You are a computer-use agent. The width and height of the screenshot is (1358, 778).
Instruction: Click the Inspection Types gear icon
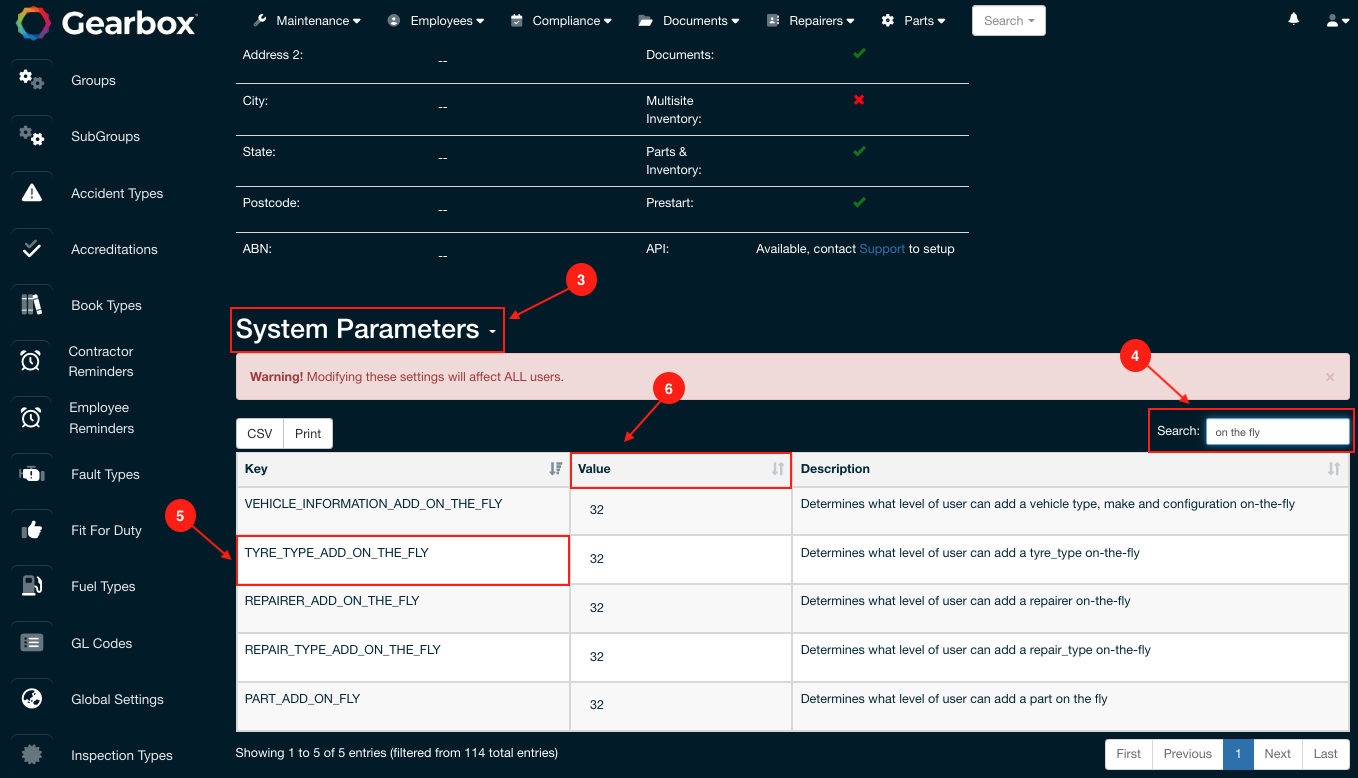[x=32, y=755]
